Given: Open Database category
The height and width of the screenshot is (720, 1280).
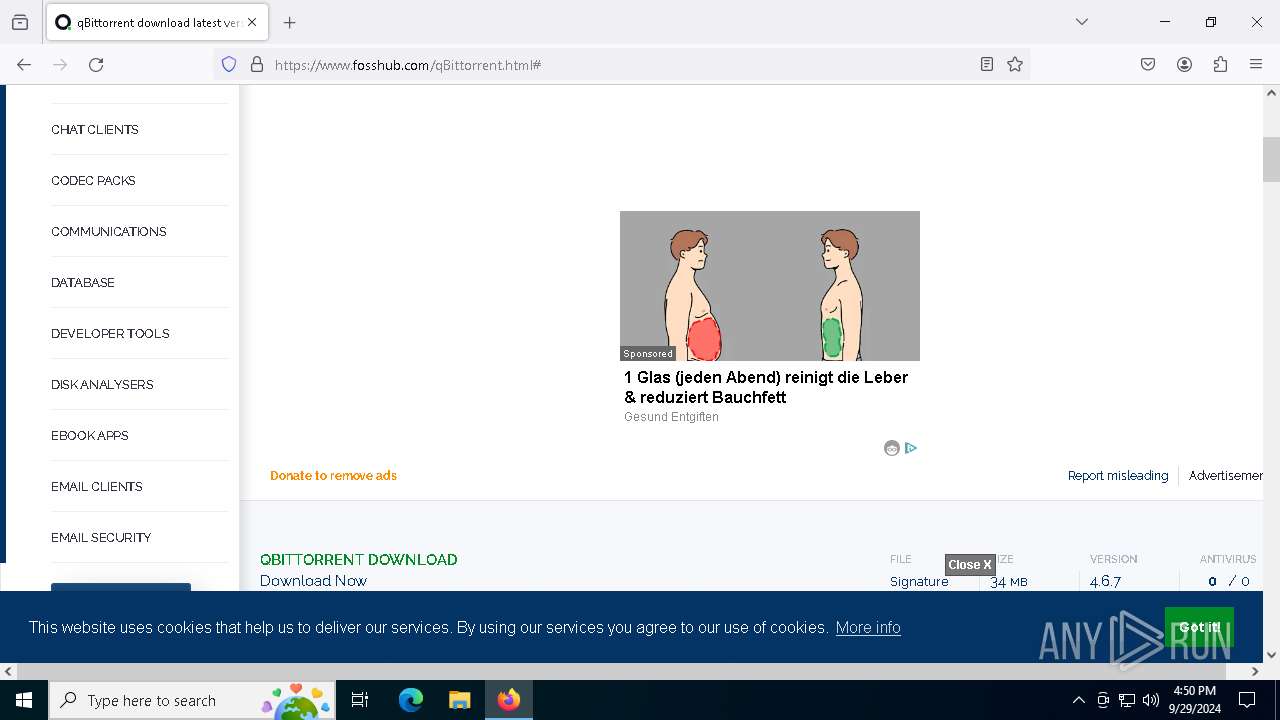Looking at the screenshot, I should click(83, 283).
